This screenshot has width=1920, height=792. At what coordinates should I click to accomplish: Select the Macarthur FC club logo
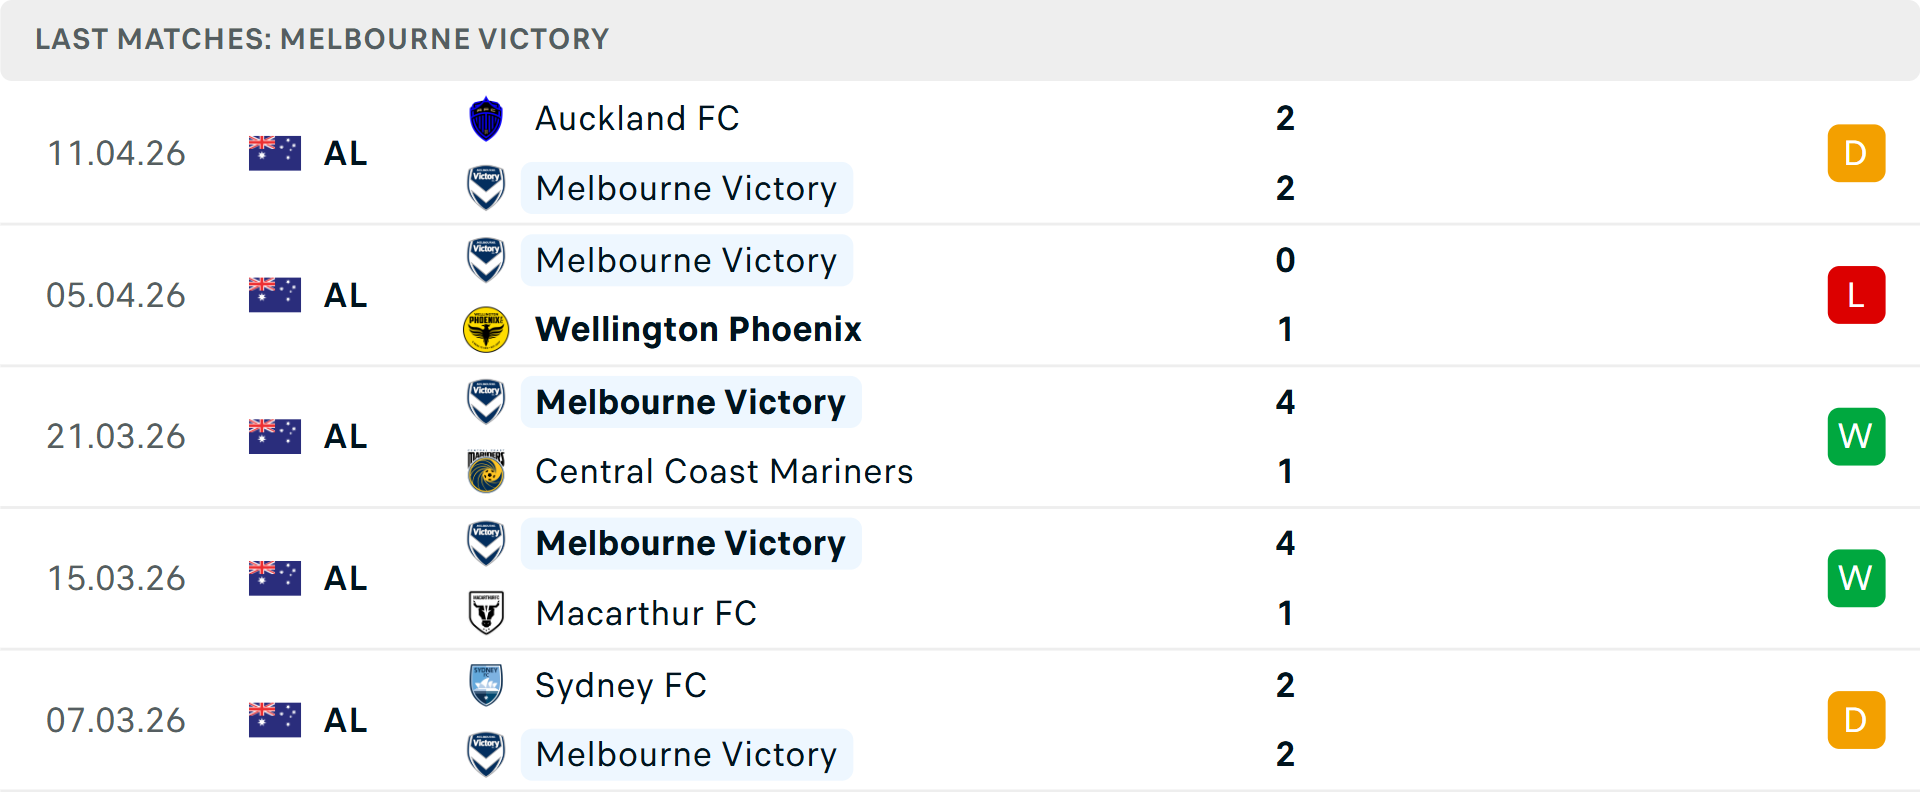coord(486,612)
